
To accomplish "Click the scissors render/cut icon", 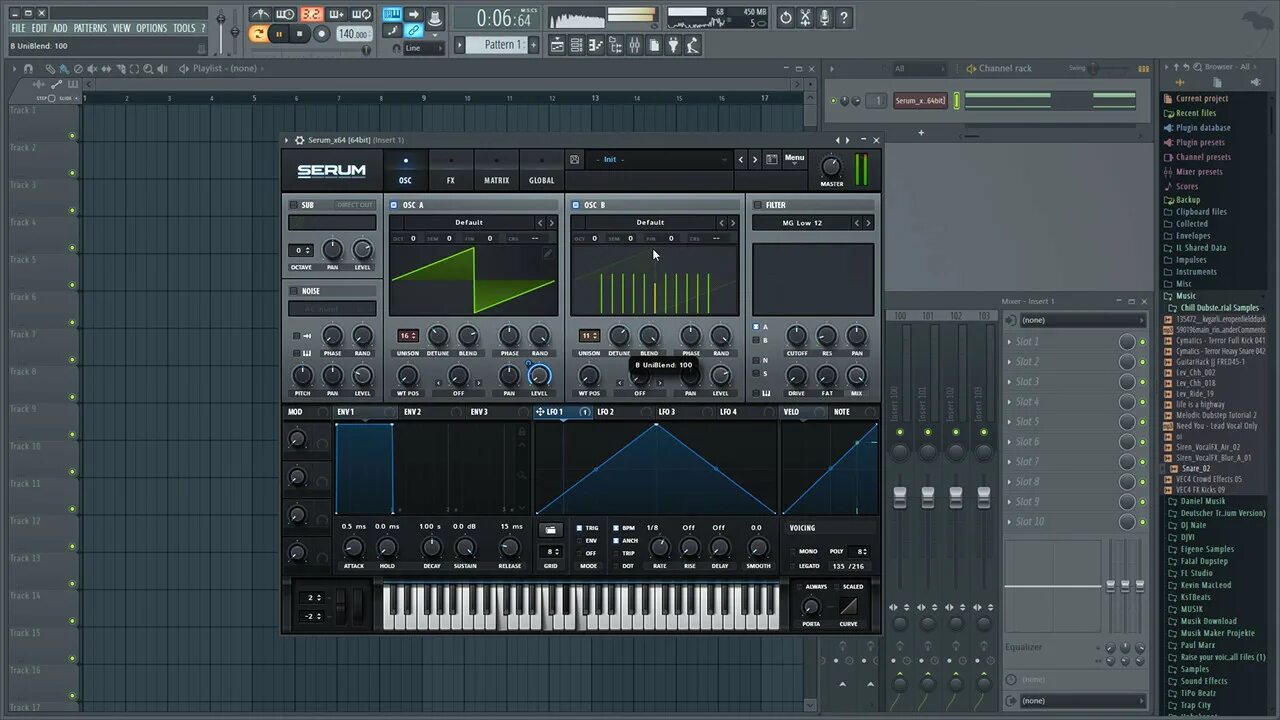I will tap(805, 18).
